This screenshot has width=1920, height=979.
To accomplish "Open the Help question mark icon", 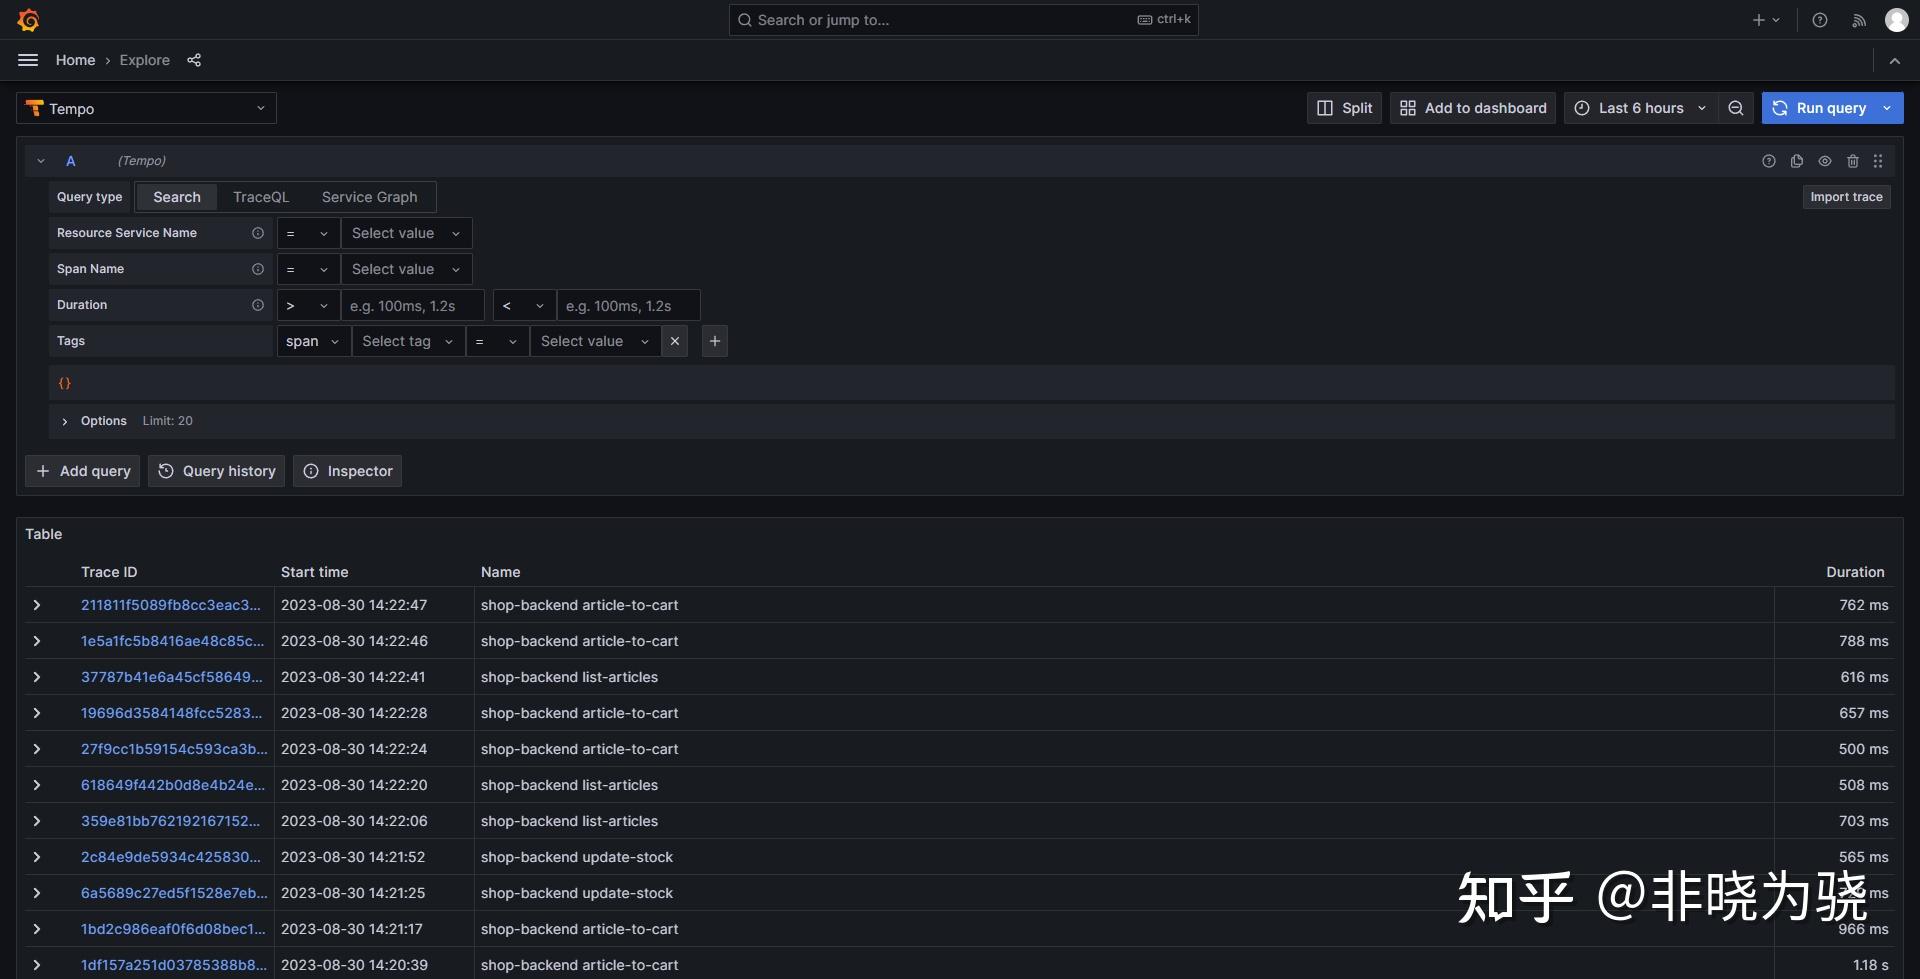I will (x=1819, y=19).
